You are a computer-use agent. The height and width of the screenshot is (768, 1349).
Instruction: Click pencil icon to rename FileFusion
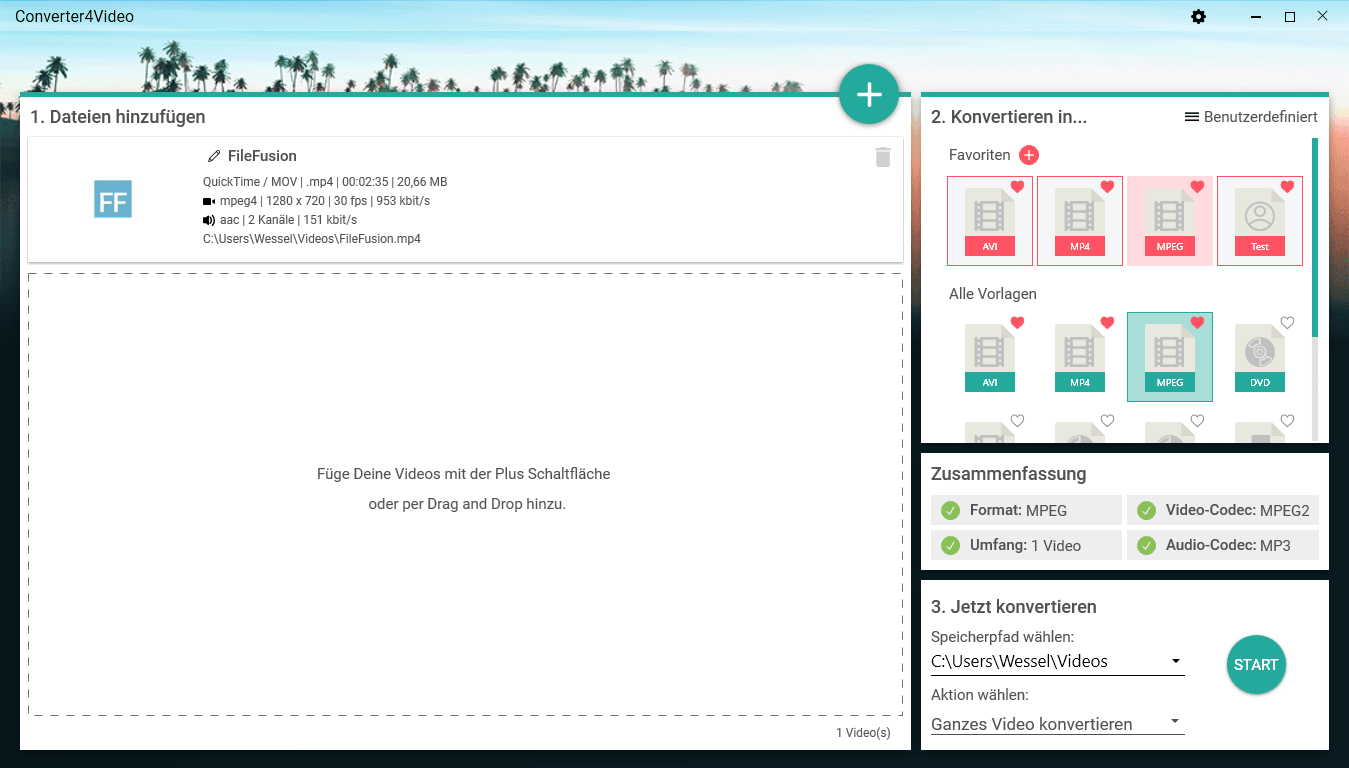[x=213, y=156]
